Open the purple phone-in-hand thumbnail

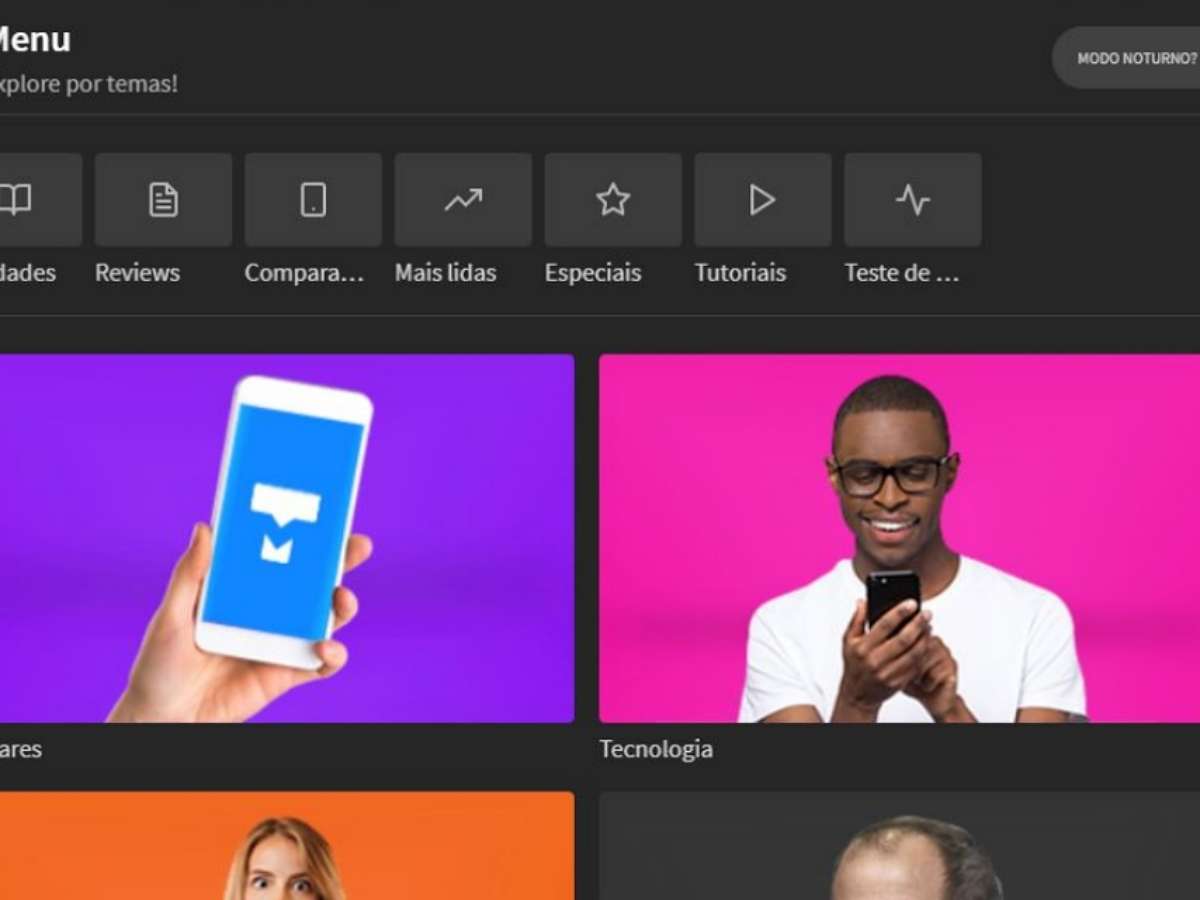coord(285,538)
